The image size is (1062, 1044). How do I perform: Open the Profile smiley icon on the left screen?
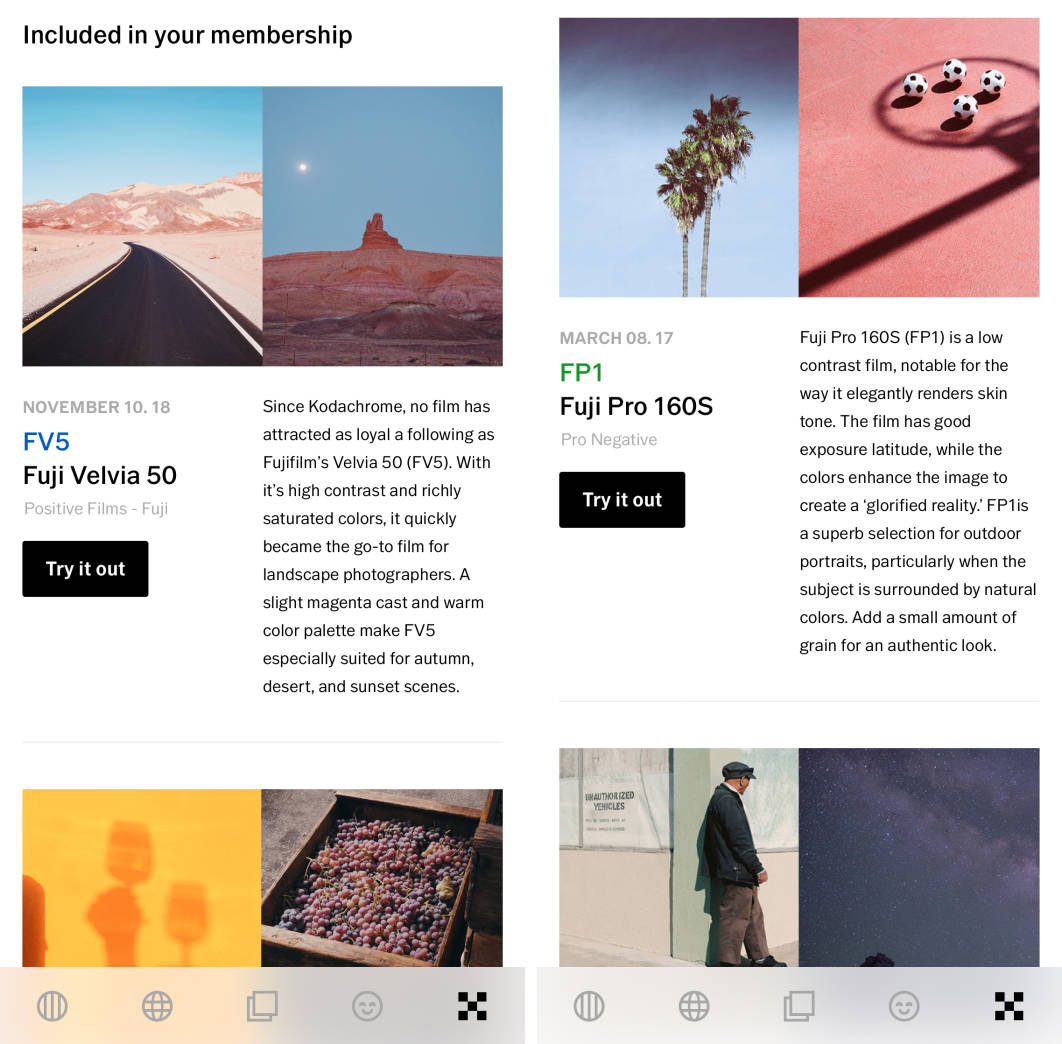pyautogui.click(x=367, y=1006)
